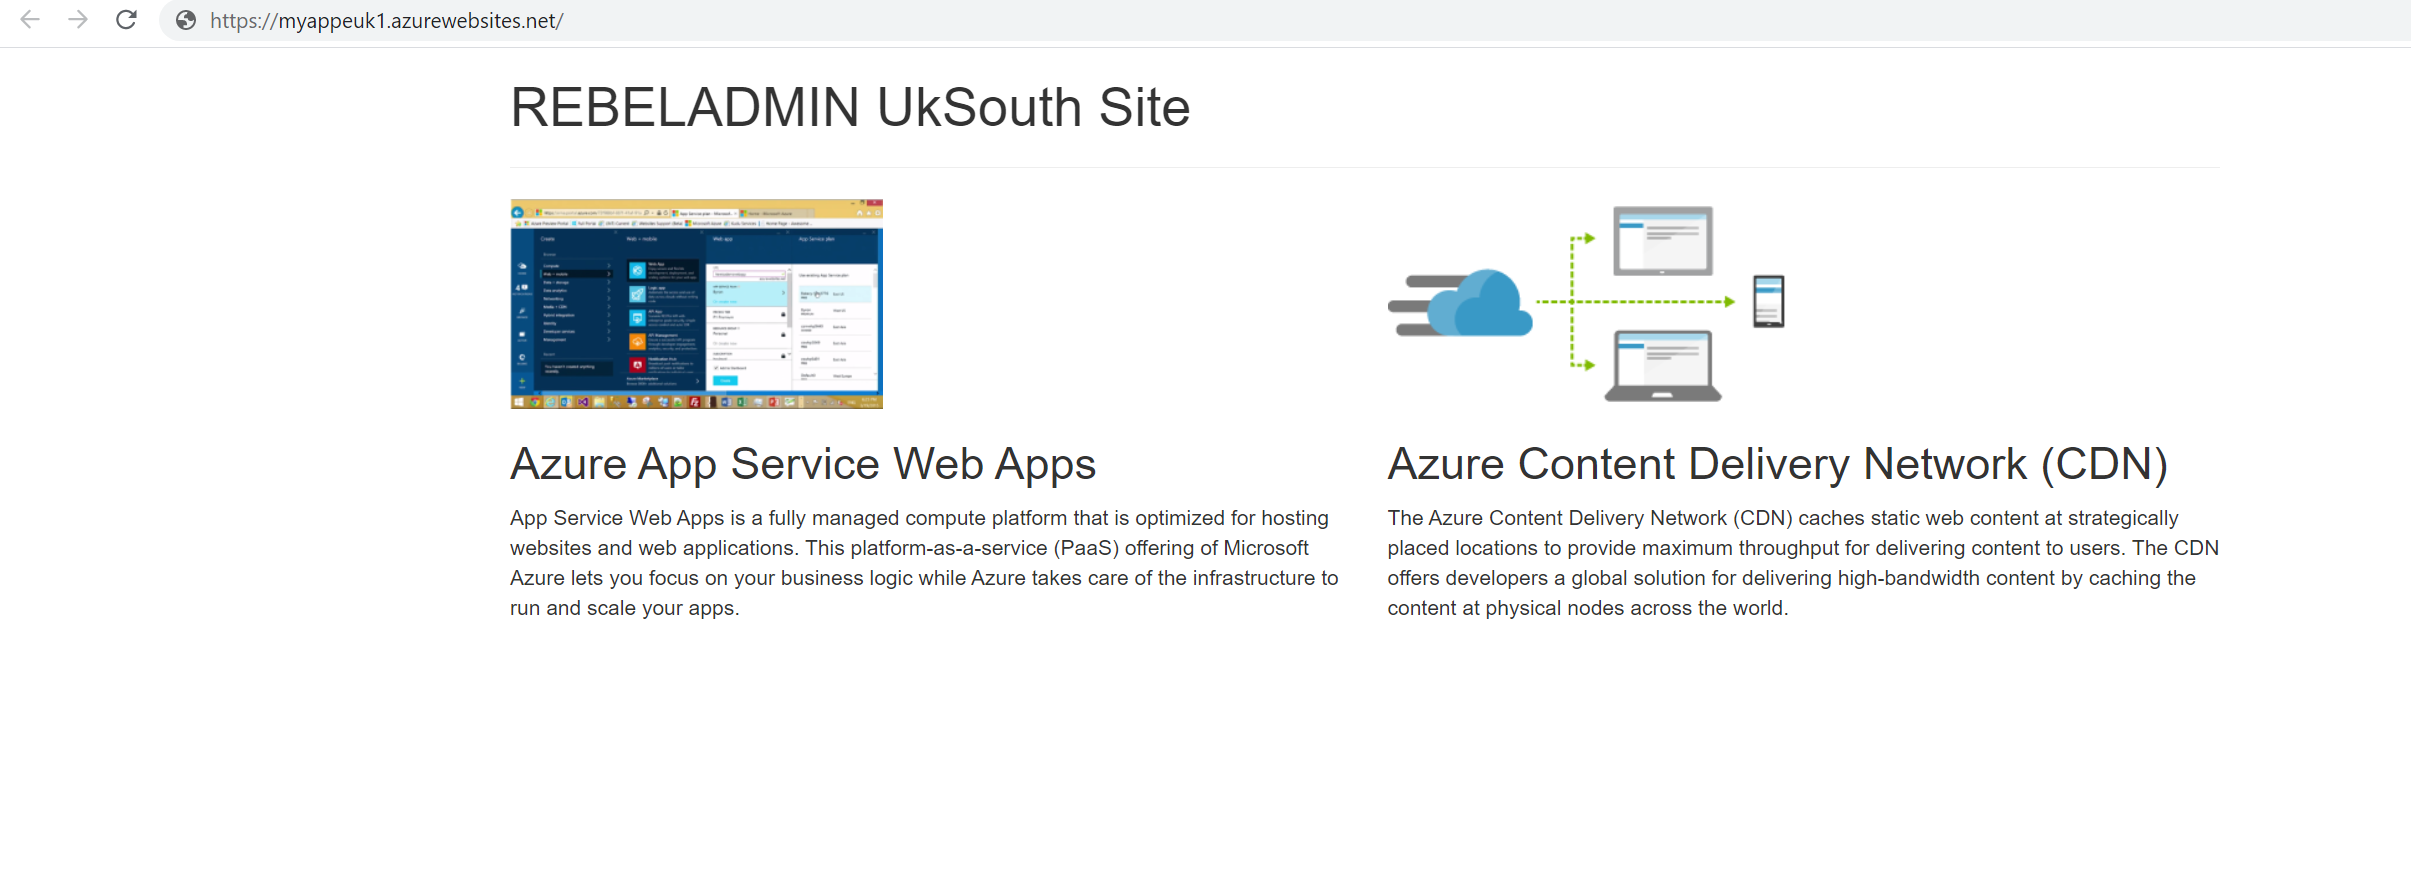
Task: Open site information globe icon
Action: pos(186,20)
